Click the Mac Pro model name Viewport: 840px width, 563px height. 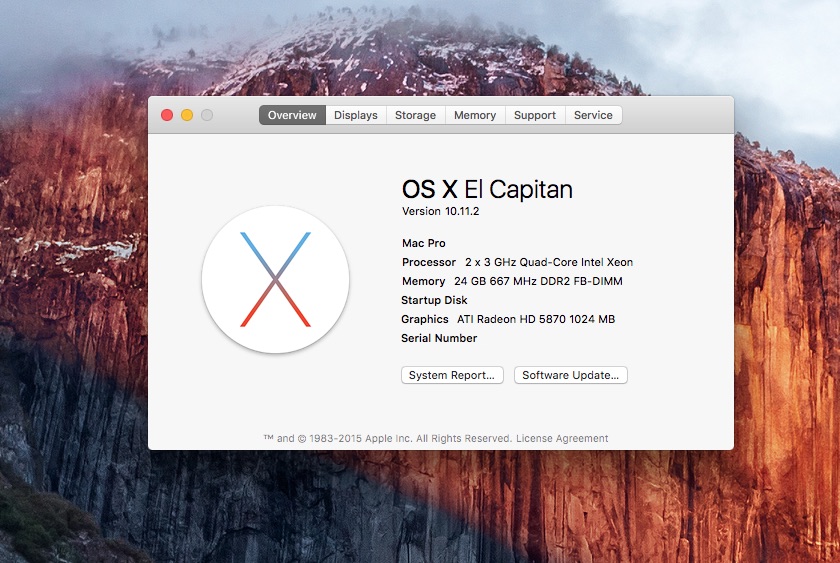click(423, 243)
